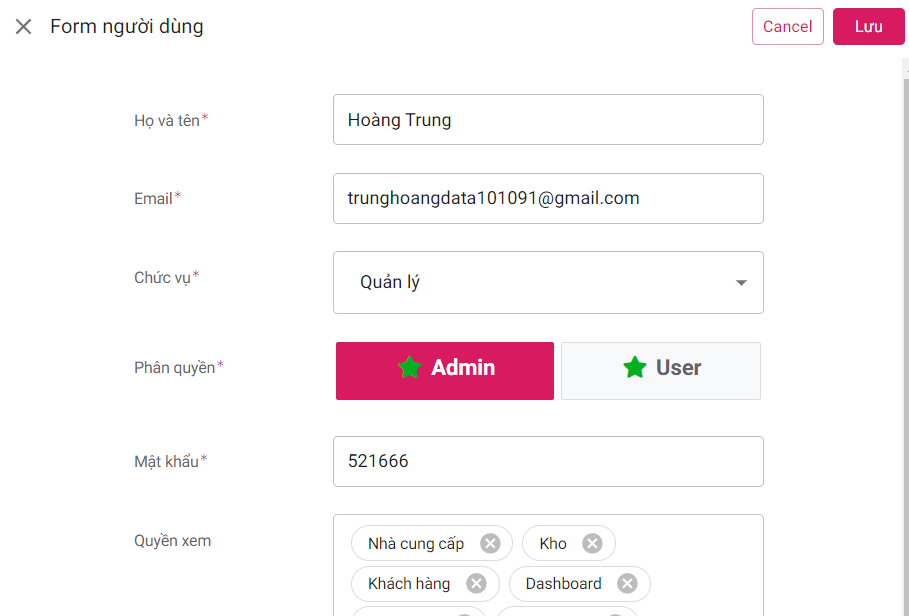Focus the Họ và tên text field
909x616 pixels.
[x=548, y=120]
